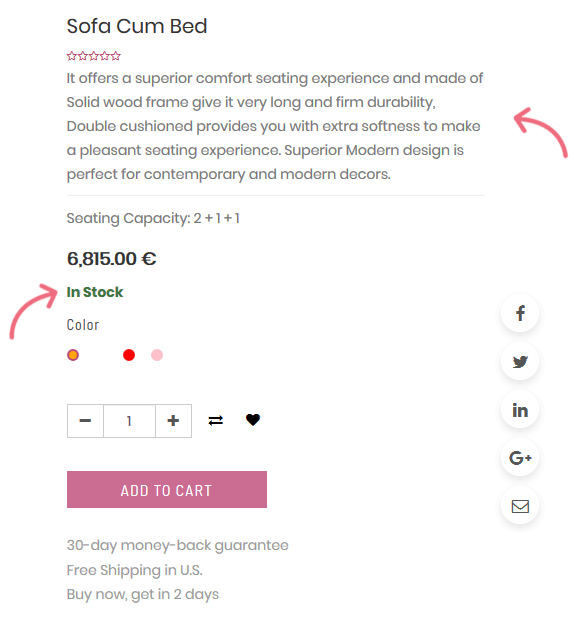Share product via Twitter icon
This screenshot has width=582, height=621.
click(x=520, y=361)
